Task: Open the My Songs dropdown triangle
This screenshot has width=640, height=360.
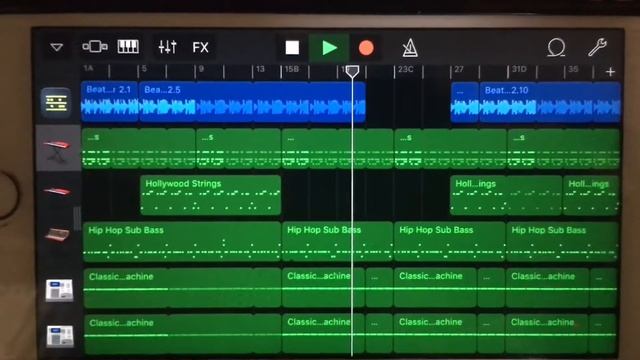Action: [56, 47]
